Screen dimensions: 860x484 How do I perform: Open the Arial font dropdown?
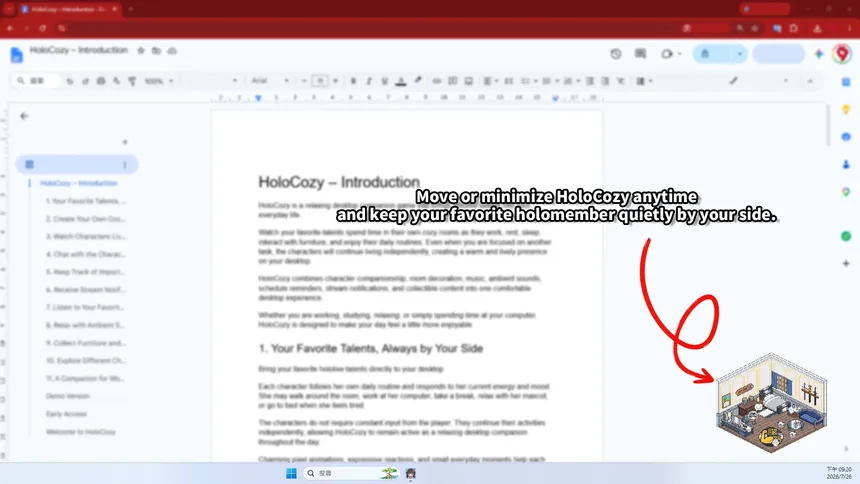coord(270,81)
